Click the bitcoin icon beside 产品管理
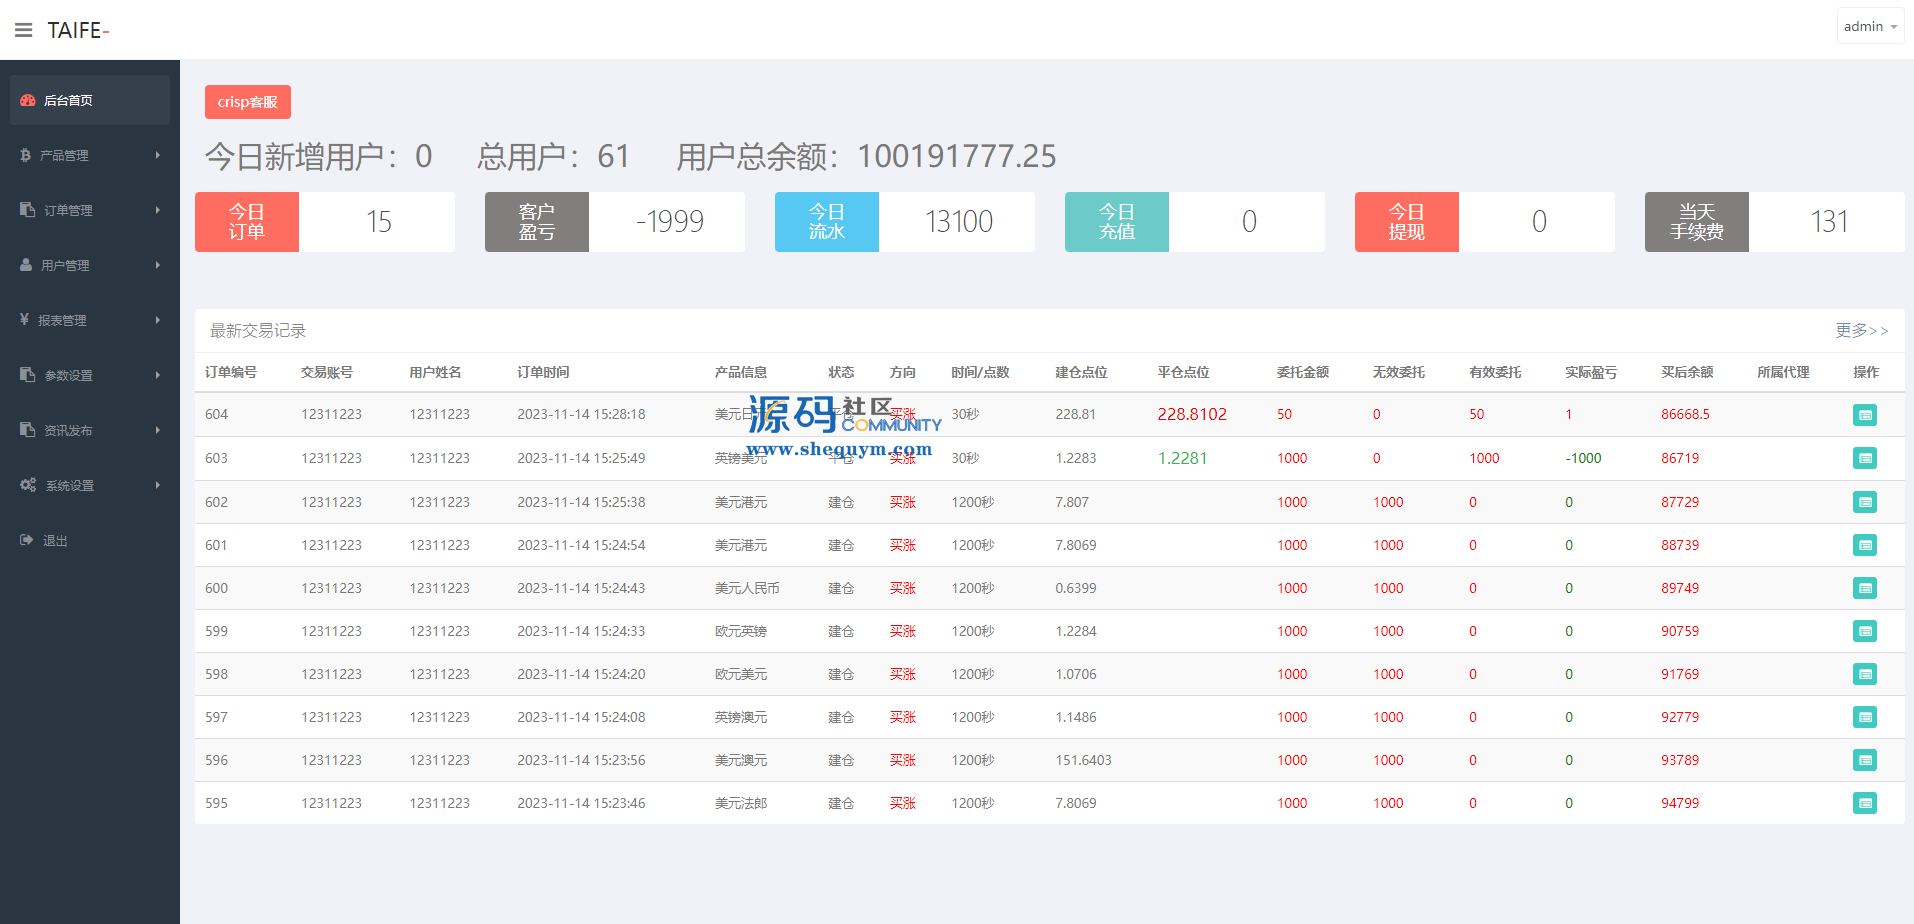Viewport: 1914px width, 924px height. click(x=25, y=155)
